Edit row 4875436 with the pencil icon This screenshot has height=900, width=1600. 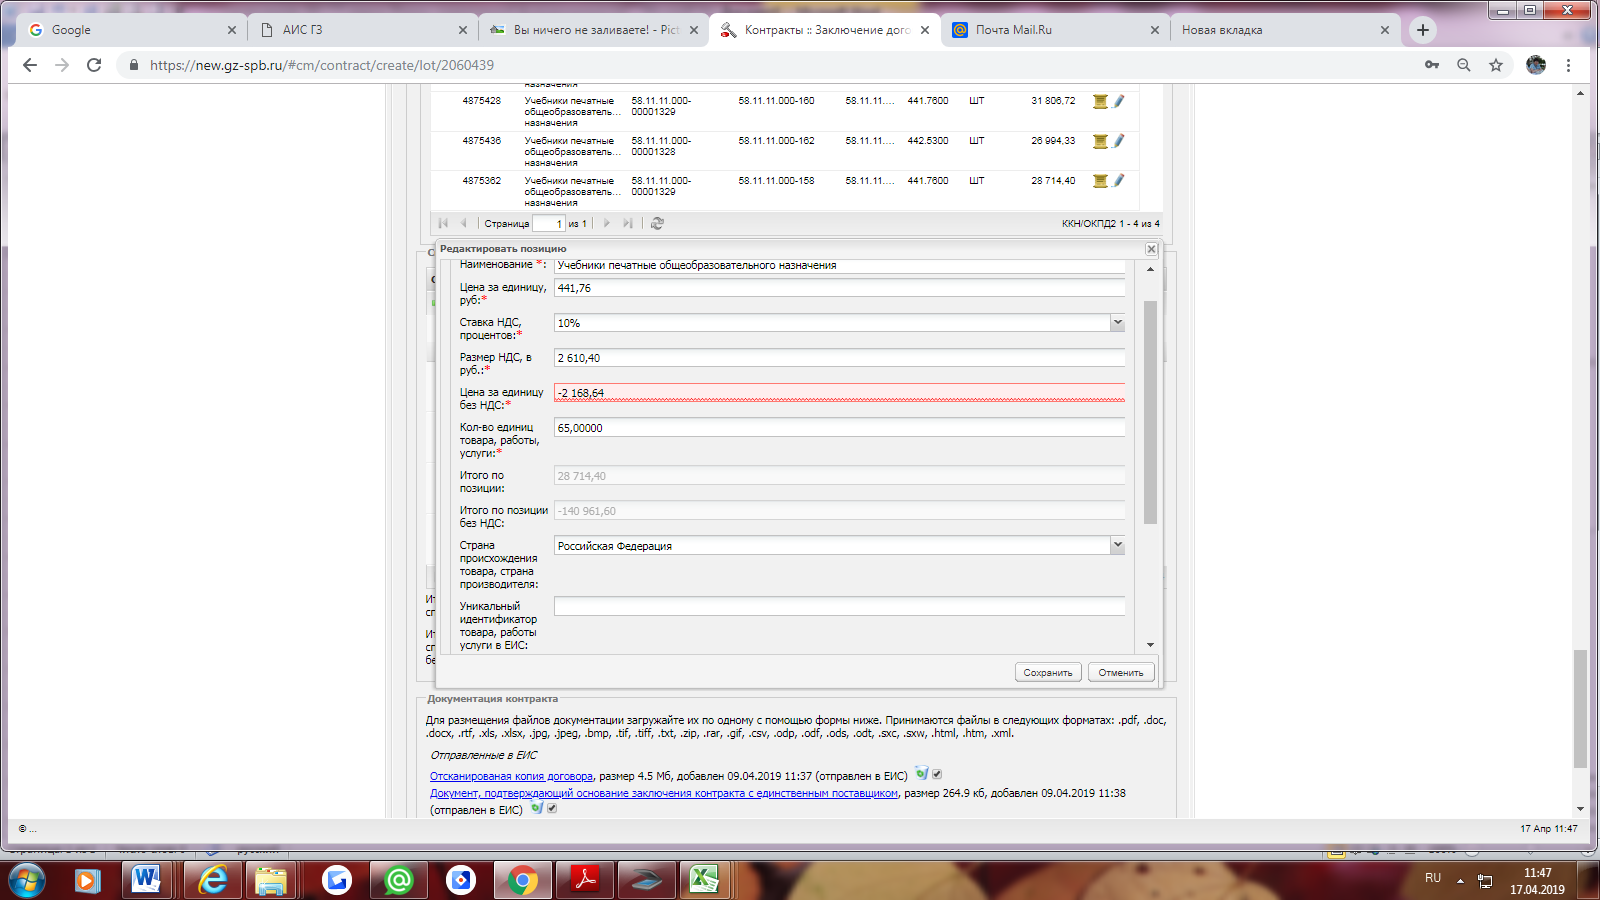[1119, 141]
